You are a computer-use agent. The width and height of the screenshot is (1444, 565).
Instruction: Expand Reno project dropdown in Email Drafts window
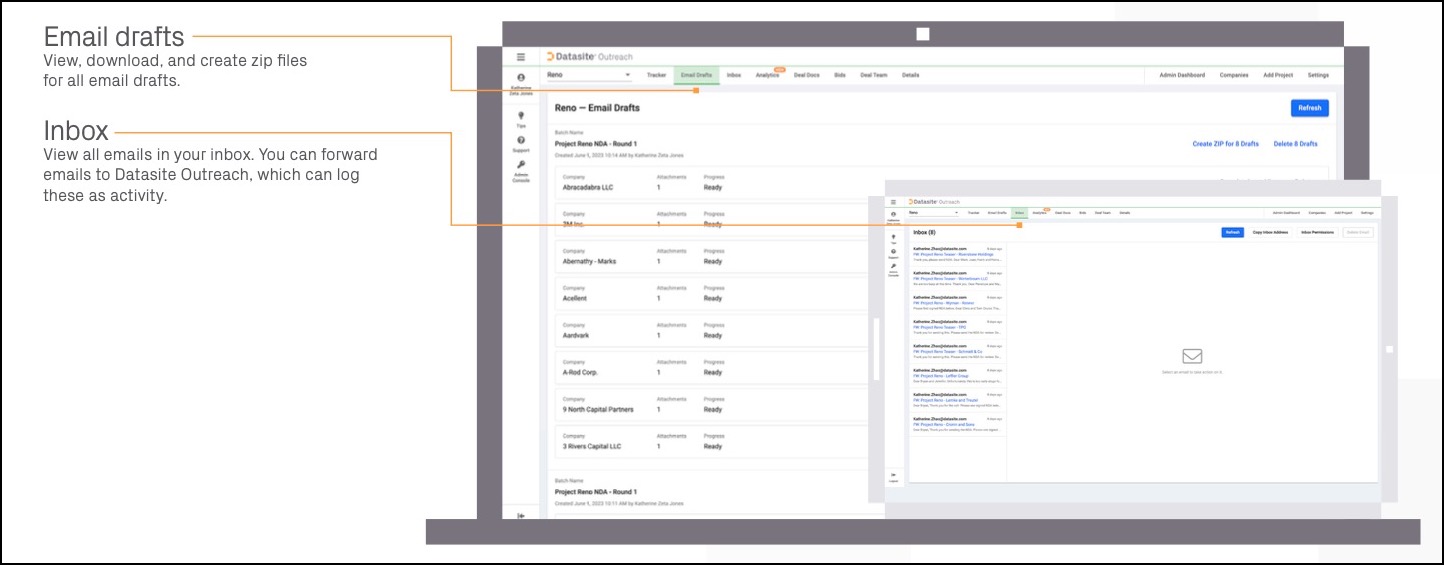pos(590,75)
